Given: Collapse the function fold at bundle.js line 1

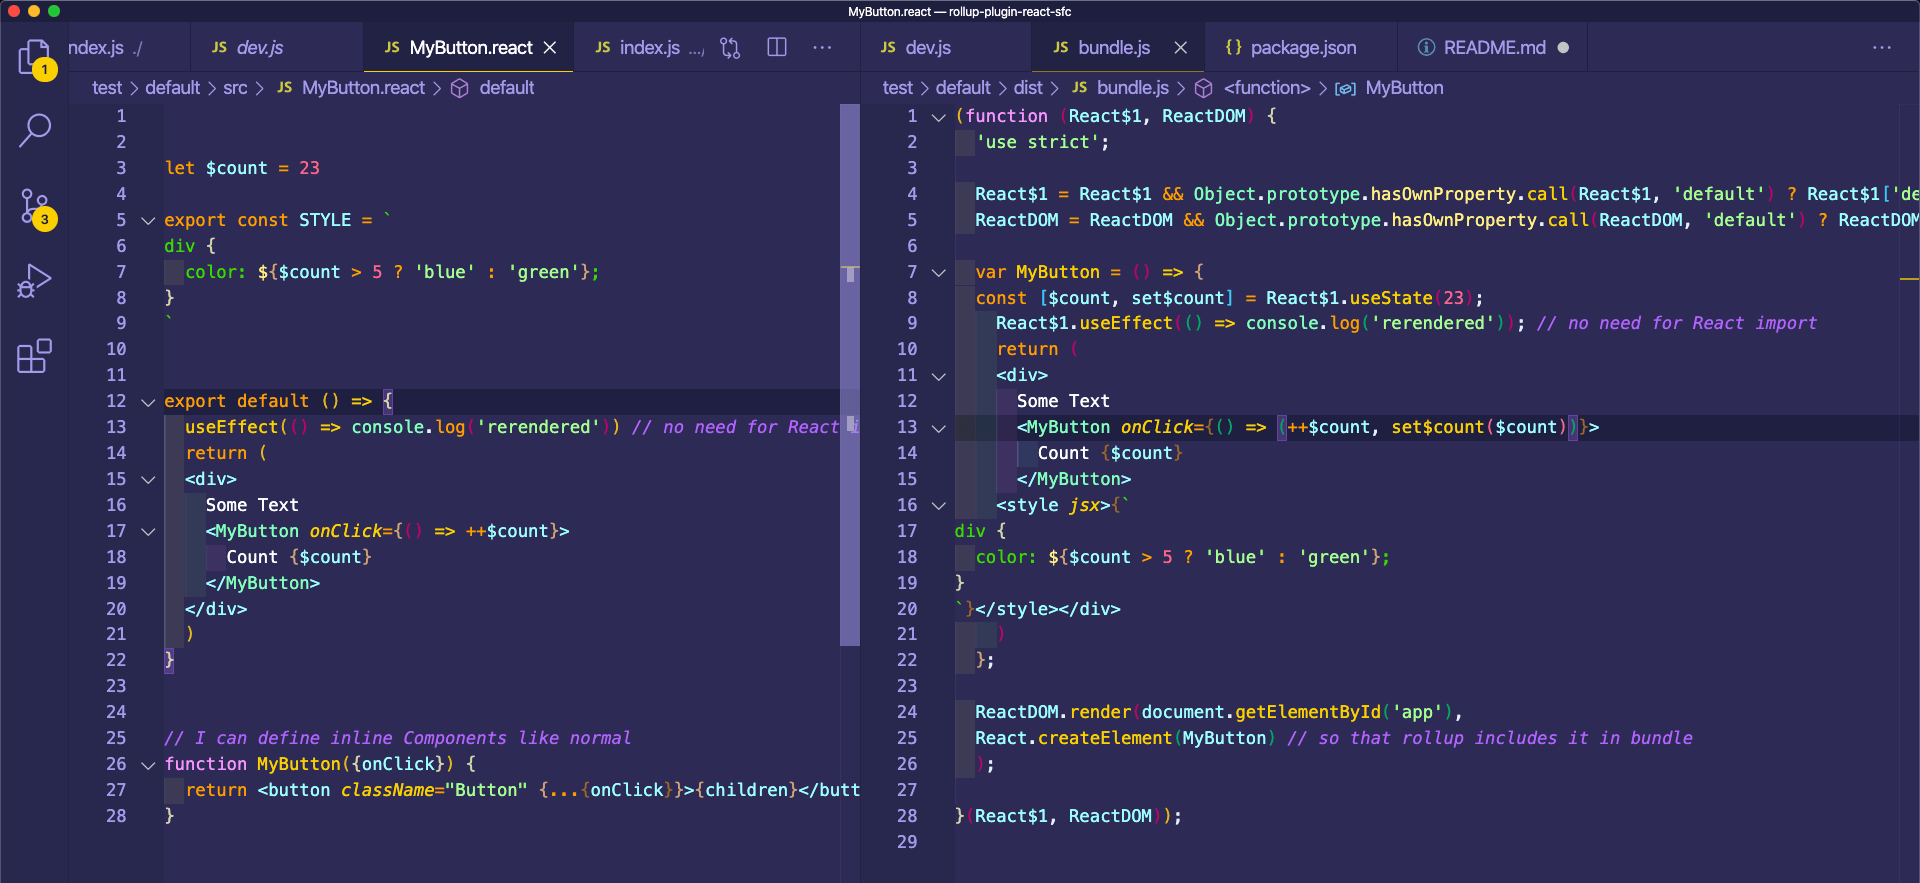Looking at the screenshot, I should tap(938, 117).
